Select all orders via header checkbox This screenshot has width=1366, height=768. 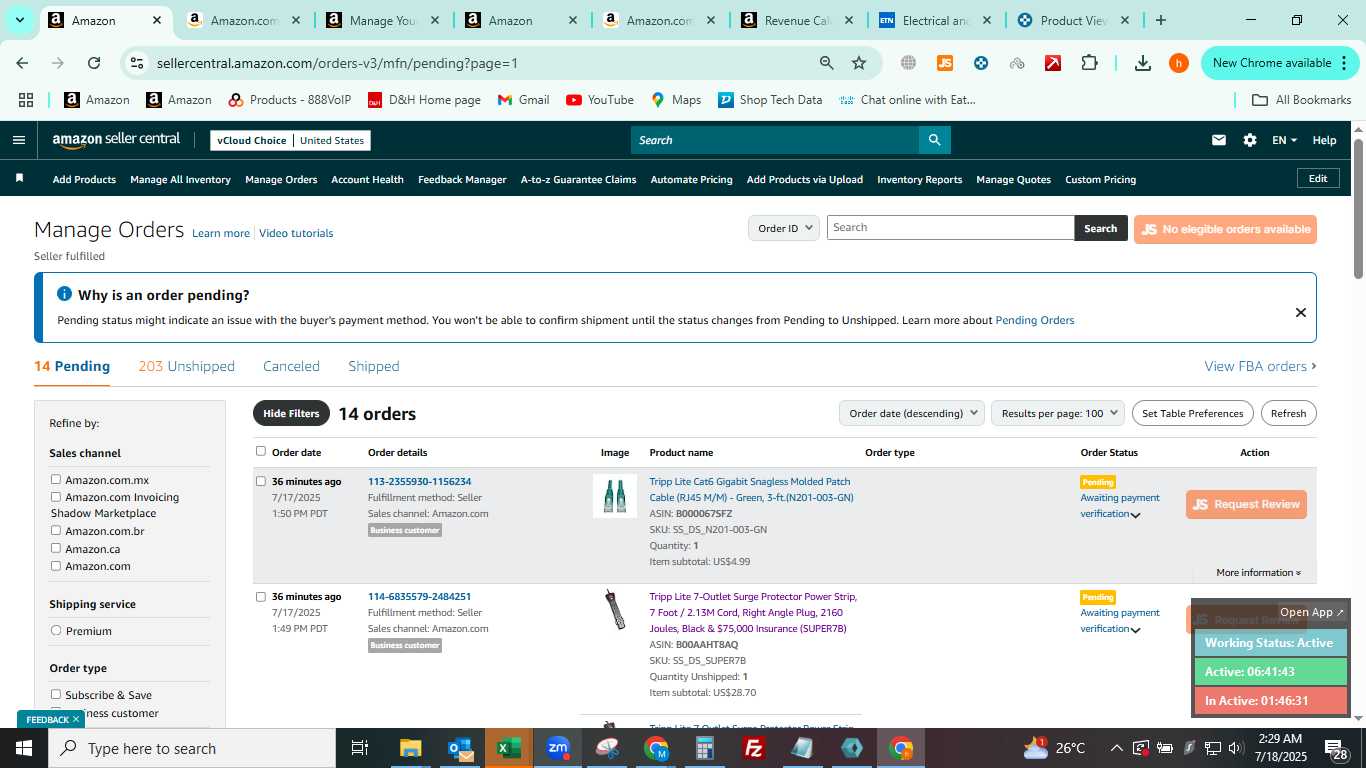(261, 451)
